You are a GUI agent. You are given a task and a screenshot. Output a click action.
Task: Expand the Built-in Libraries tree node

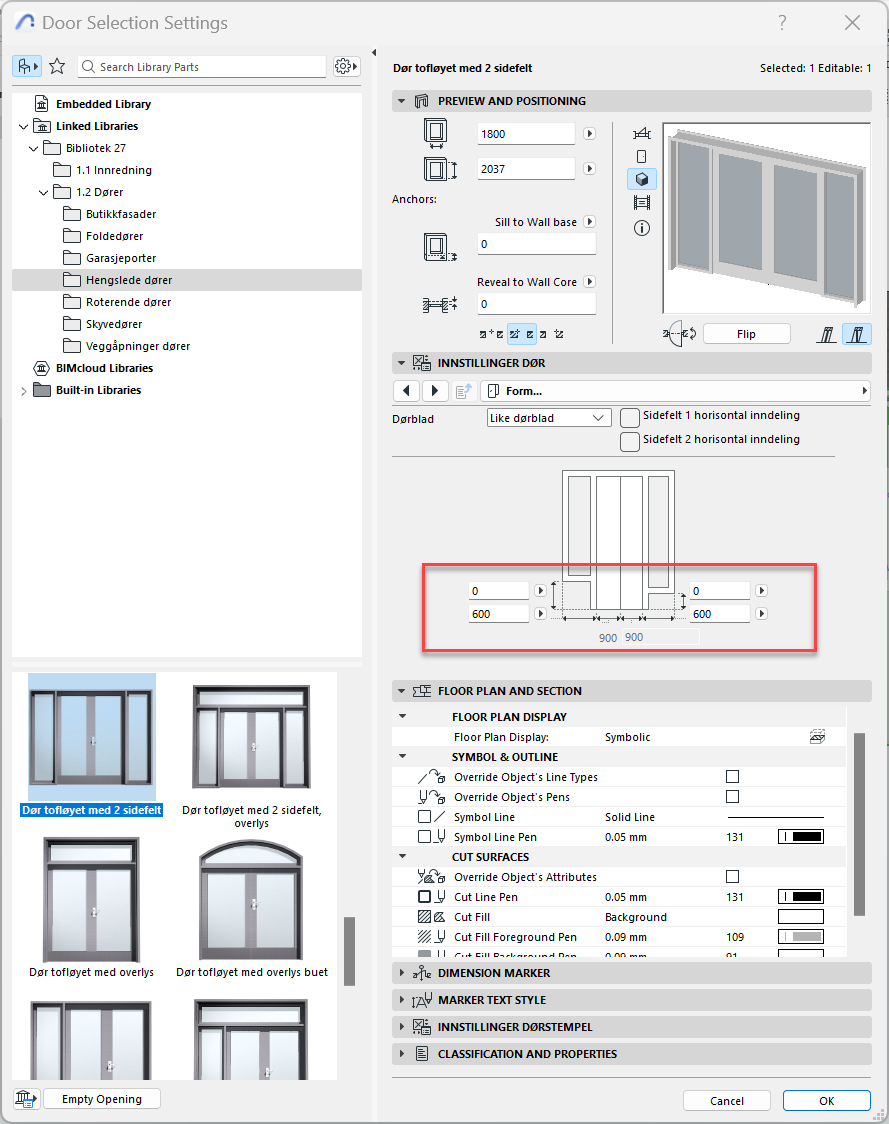pyautogui.click(x=24, y=391)
